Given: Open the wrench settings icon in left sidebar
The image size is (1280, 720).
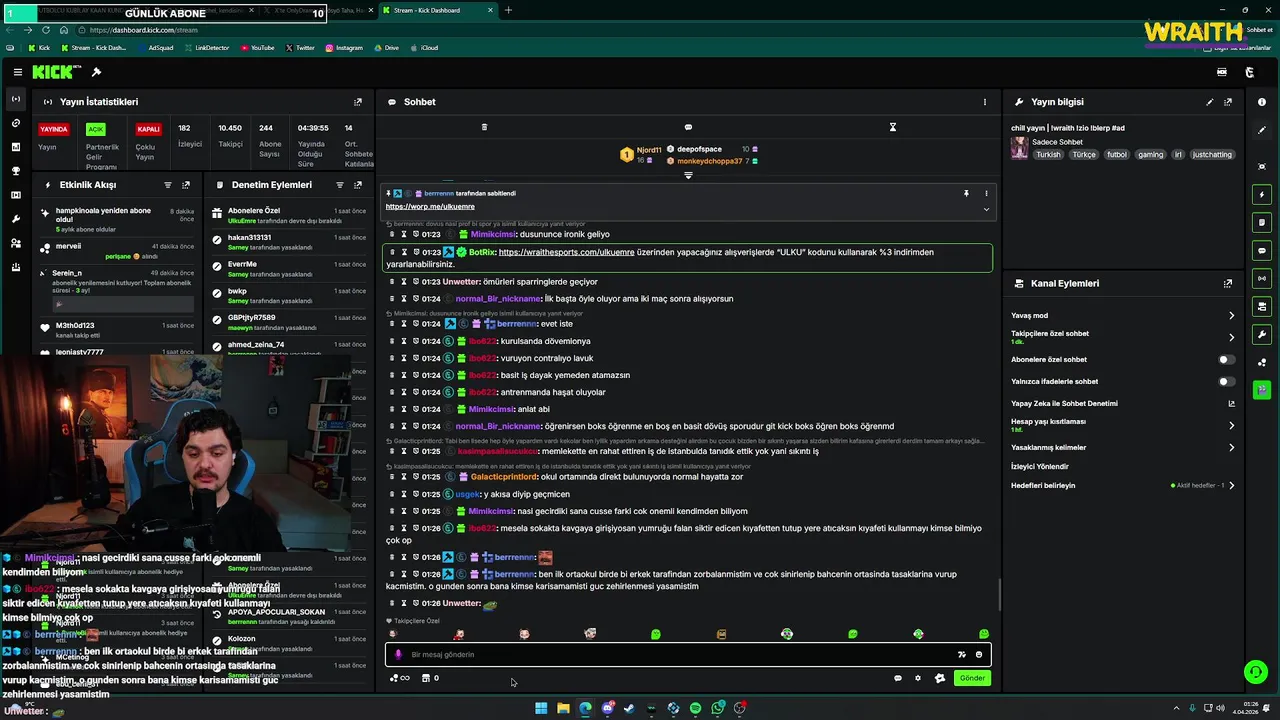Looking at the screenshot, I should point(15,219).
